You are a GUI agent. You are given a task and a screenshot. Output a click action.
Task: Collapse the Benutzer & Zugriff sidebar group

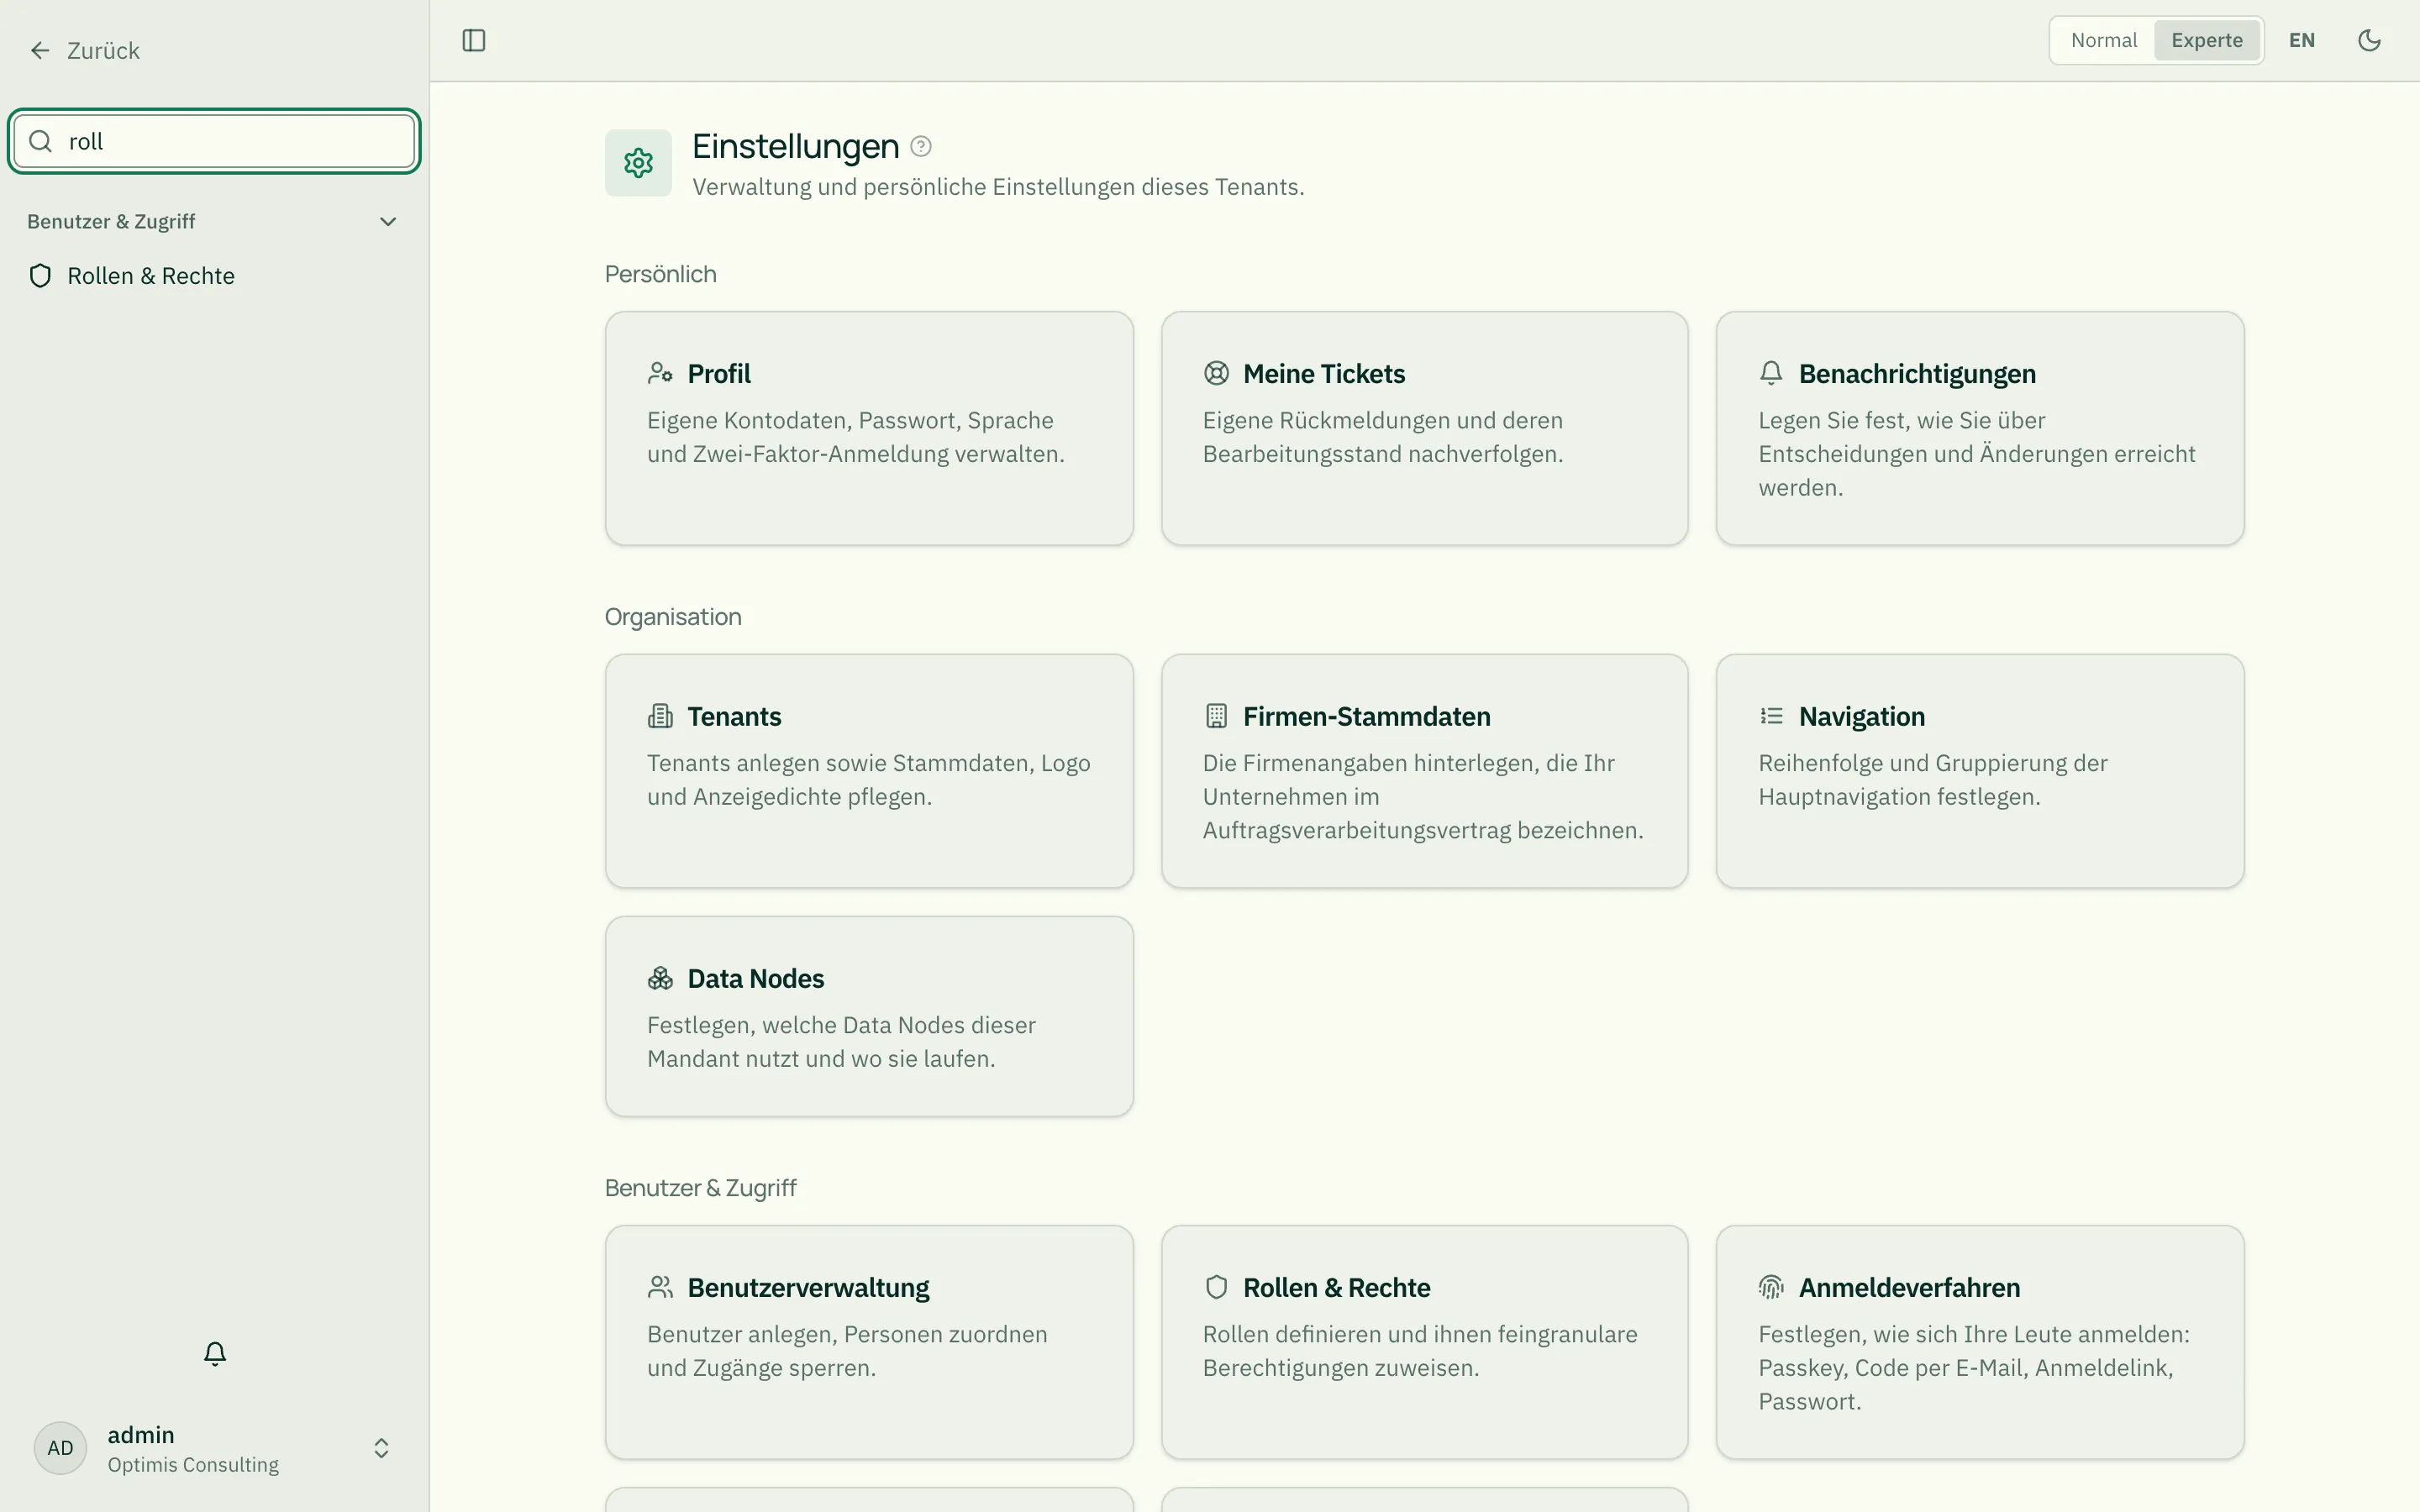click(x=214, y=221)
